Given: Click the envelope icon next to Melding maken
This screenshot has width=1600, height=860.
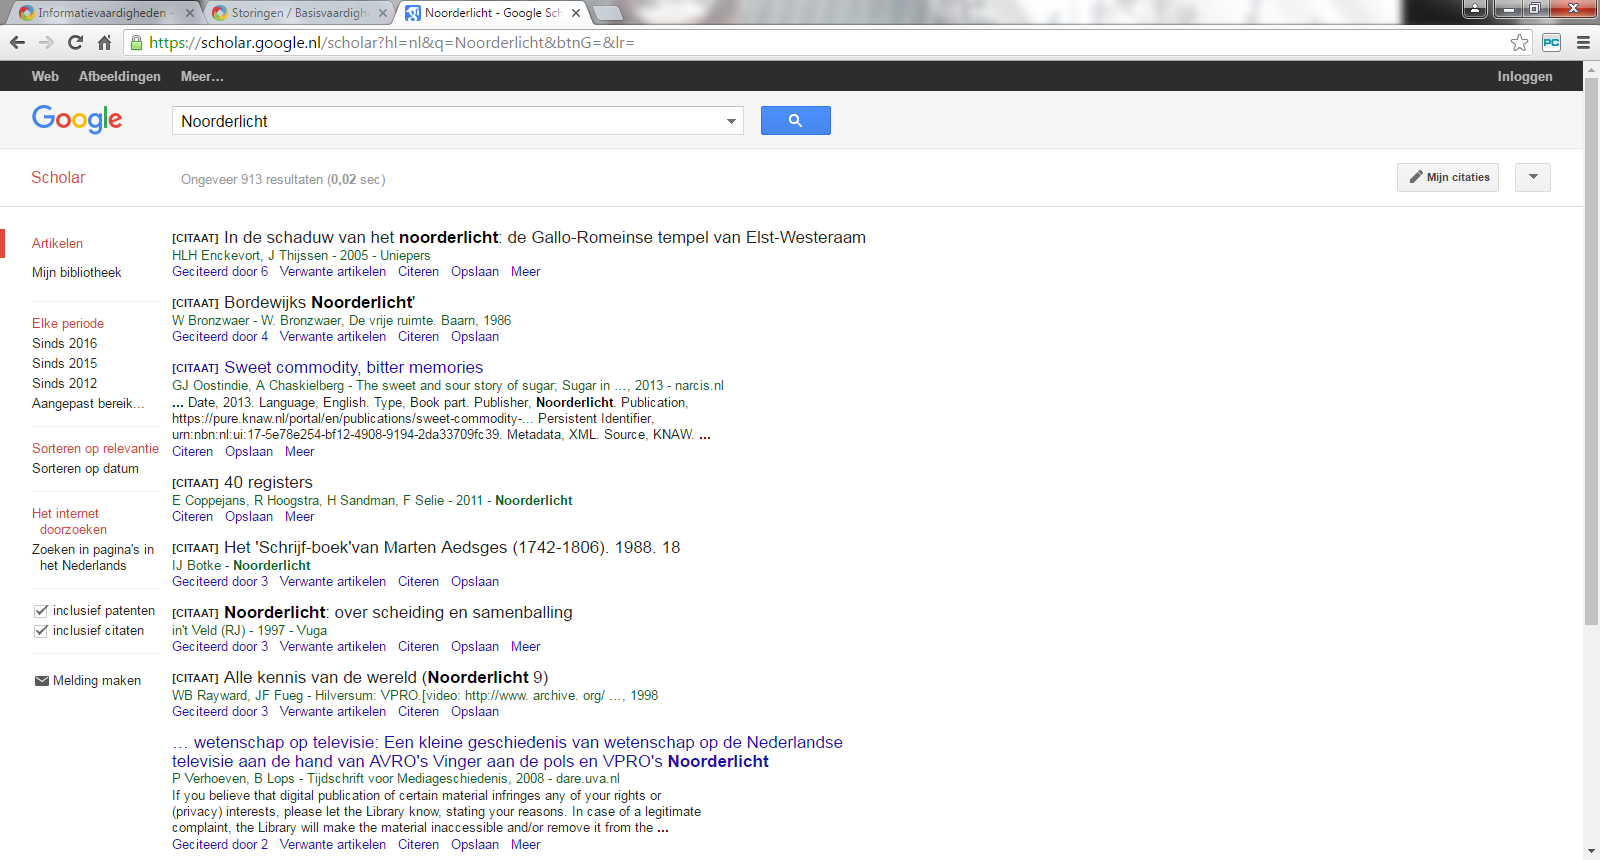Looking at the screenshot, I should (42, 681).
